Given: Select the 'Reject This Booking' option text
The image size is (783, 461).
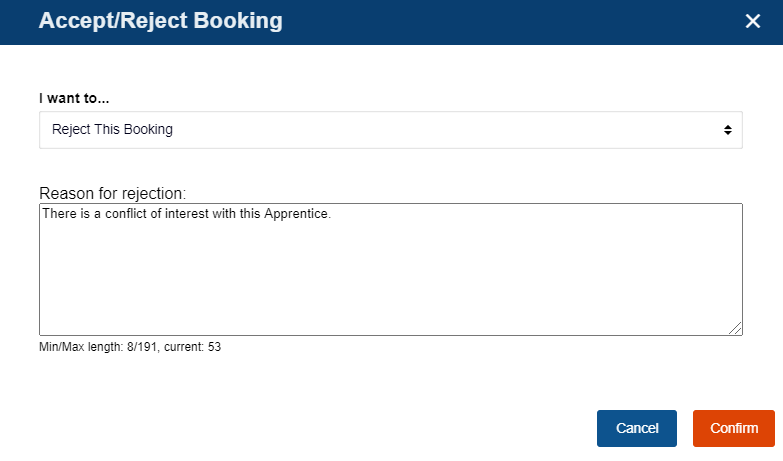Looking at the screenshot, I should (x=112, y=130).
